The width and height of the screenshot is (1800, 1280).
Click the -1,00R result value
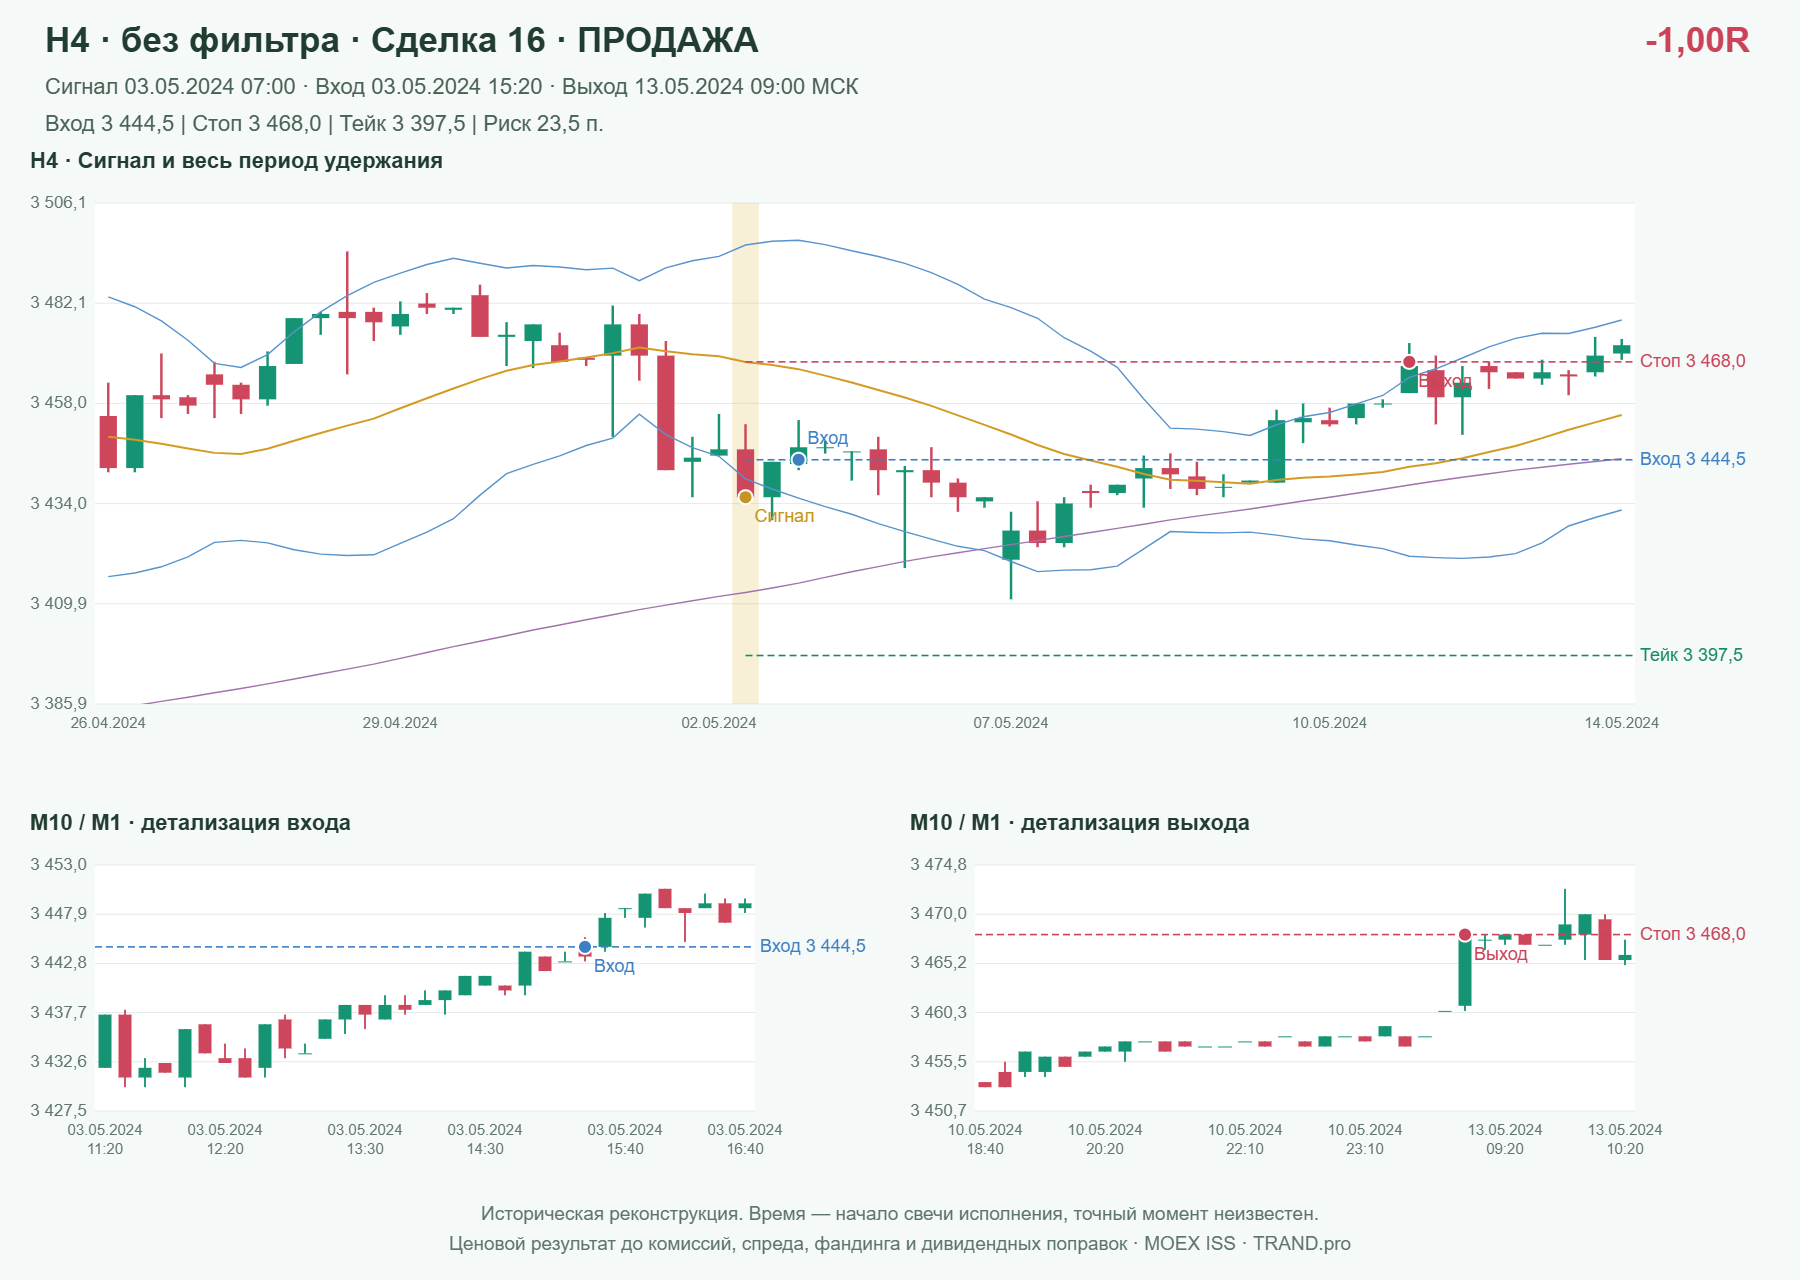[x=1697, y=40]
